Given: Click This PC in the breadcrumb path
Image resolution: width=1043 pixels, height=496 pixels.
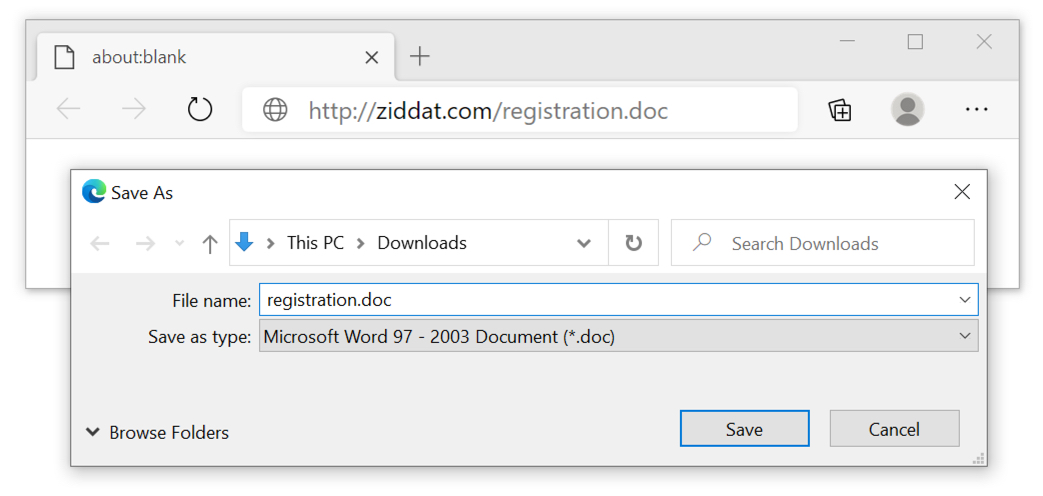Looking at the screenshot, I should pos(315,243).
